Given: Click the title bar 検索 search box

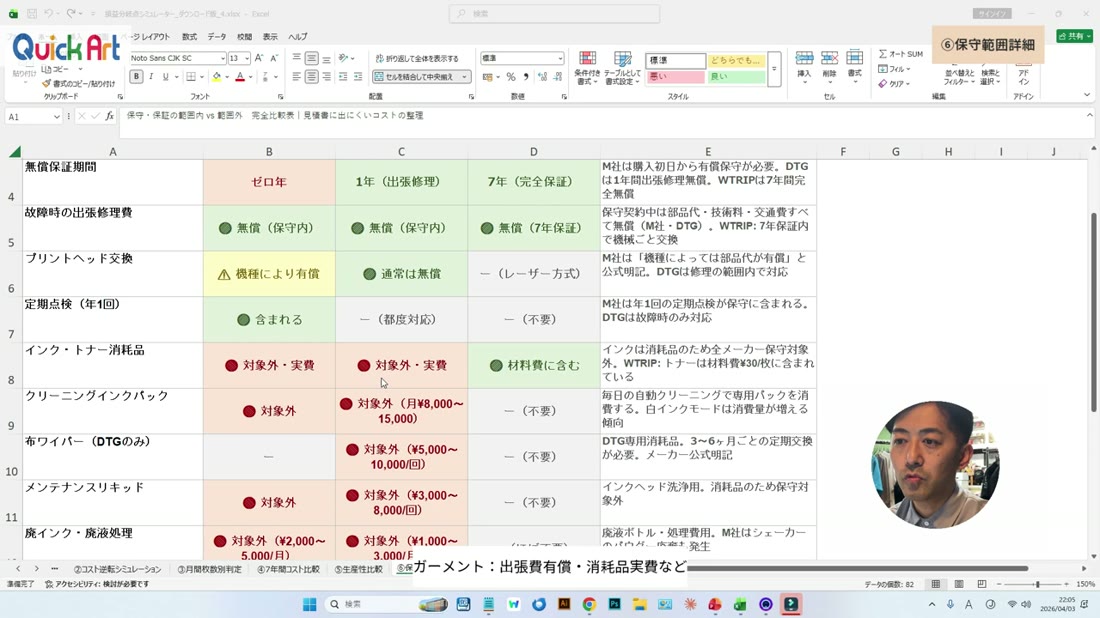Looking at the screenshot, I should tap(554, 13).
